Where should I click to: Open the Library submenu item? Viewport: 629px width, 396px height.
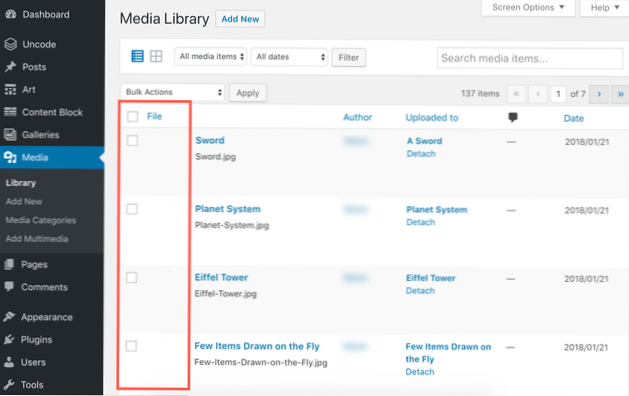click(21, 183)
